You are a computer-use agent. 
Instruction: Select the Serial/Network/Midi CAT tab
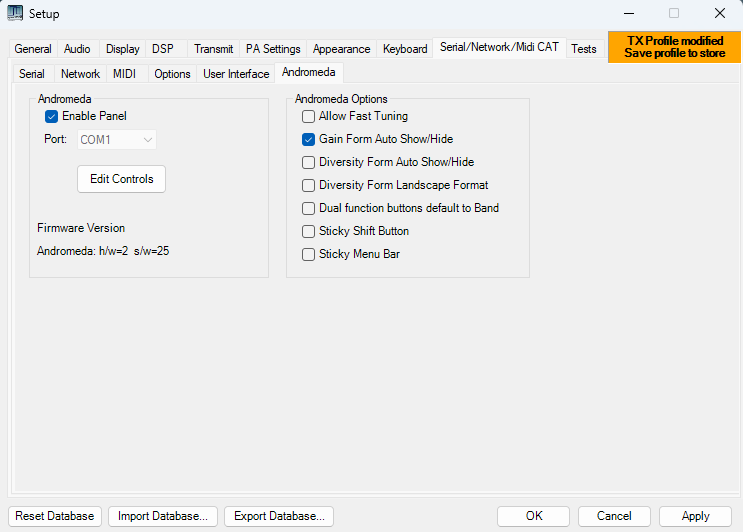499,47
